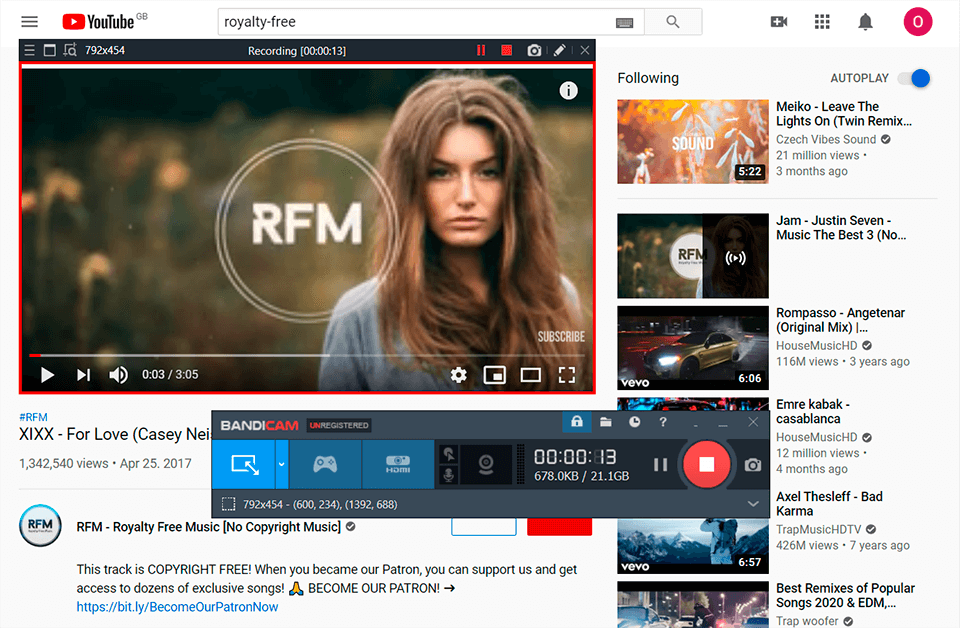Toggle the video player volume mute
This screenshot has height=628, width=960.
pyautogui.click(x=118, y=374)
